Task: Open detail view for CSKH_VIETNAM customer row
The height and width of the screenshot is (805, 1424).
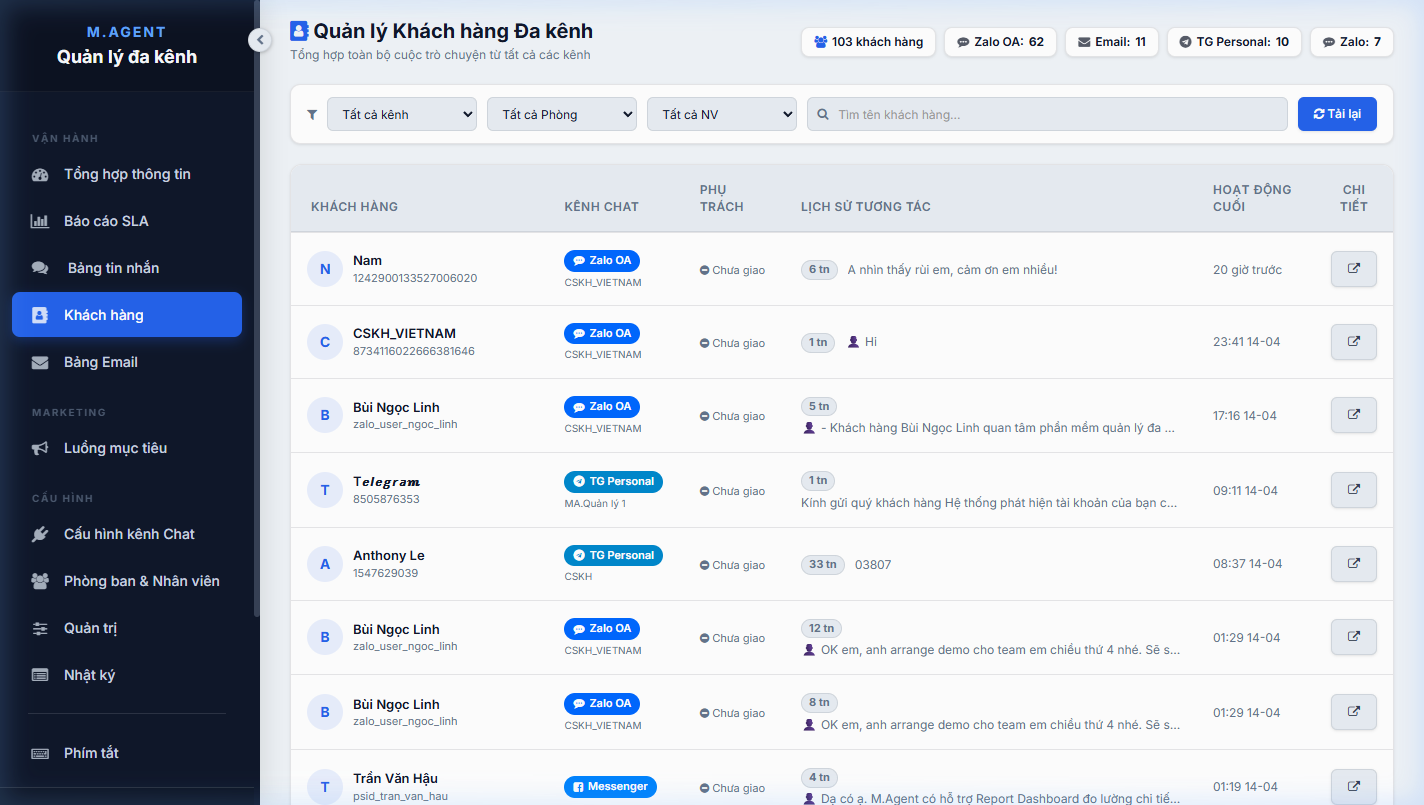Action: coord(1353,342)
